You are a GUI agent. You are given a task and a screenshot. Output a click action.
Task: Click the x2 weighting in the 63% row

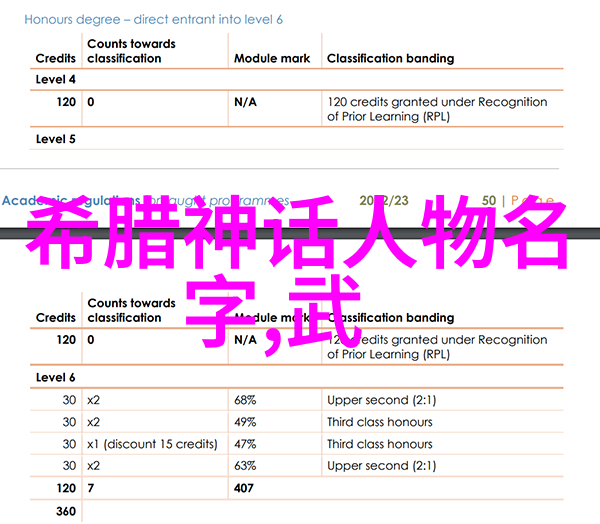[93, 466]
